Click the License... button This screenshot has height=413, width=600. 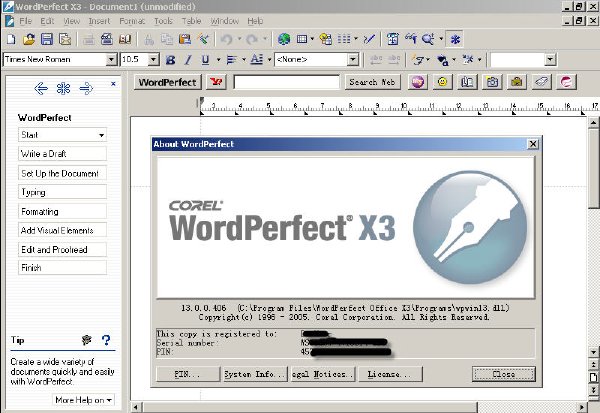(x=390, y=374)
